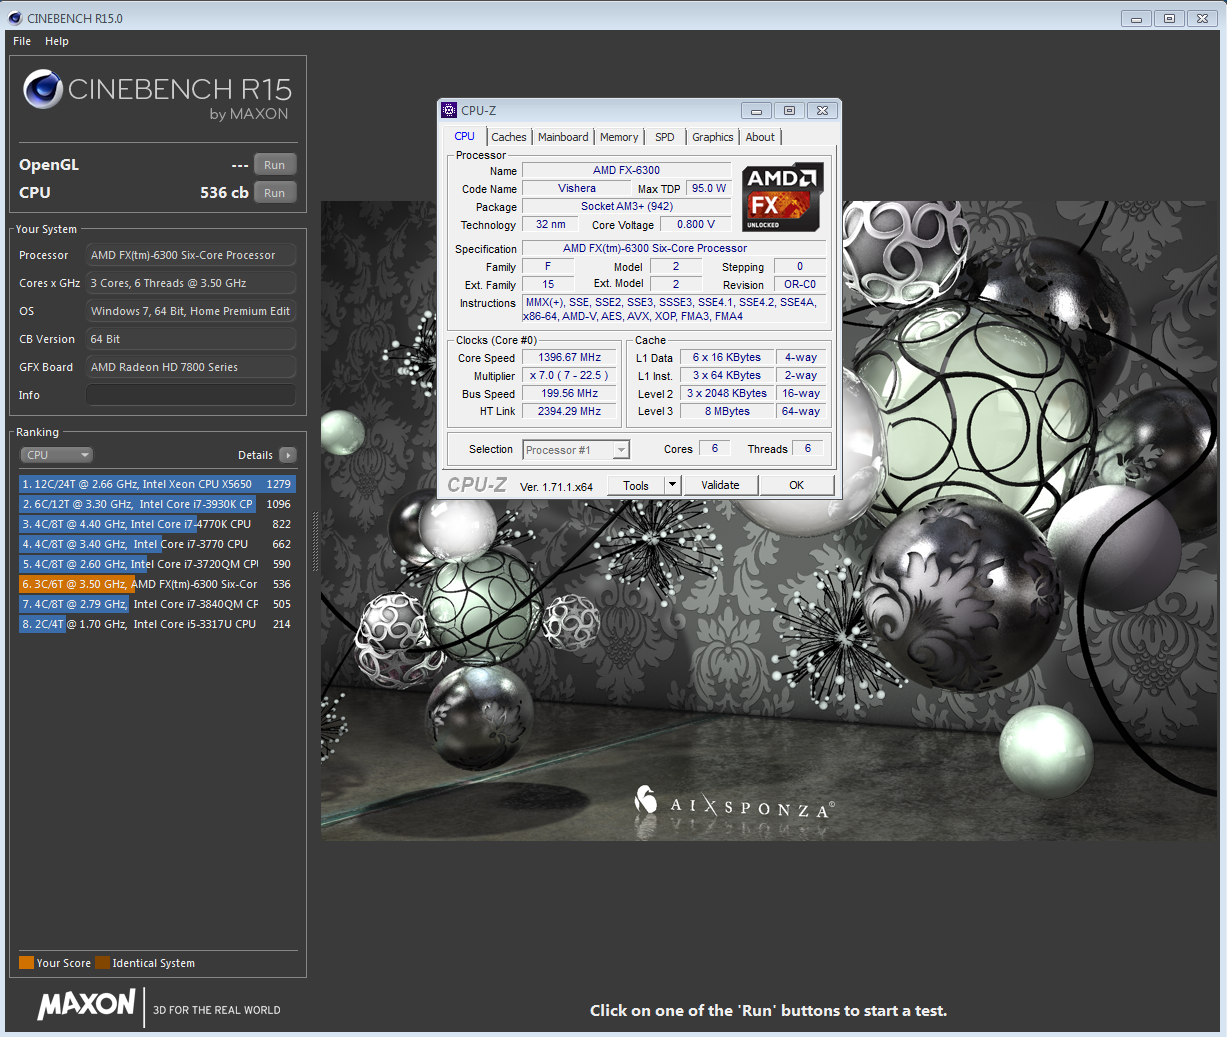Click the Max TDP 95.0 W value

pos(709,188)
